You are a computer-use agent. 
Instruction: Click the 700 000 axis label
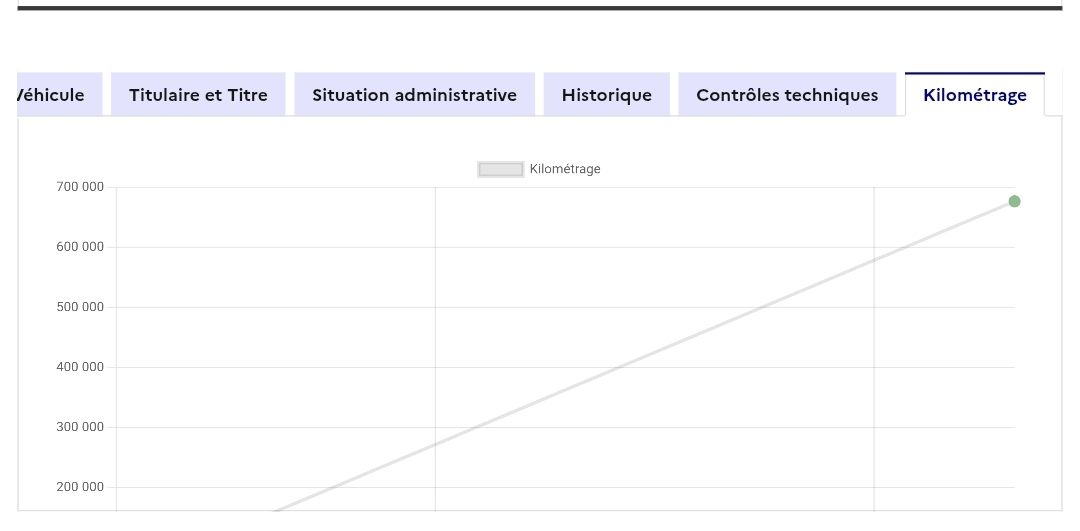coord(80,187)
